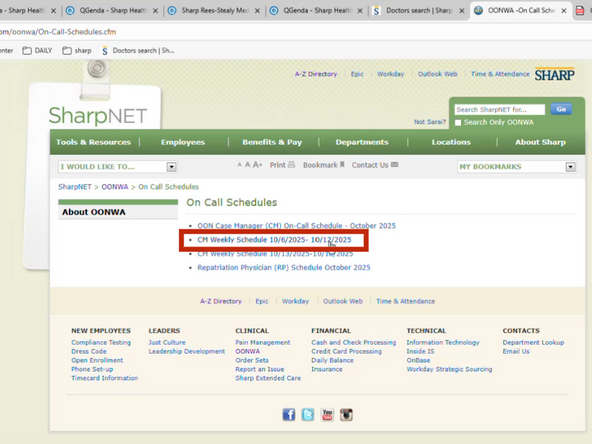Open Employees menu
592x444 pixels.
coord(183,142)
